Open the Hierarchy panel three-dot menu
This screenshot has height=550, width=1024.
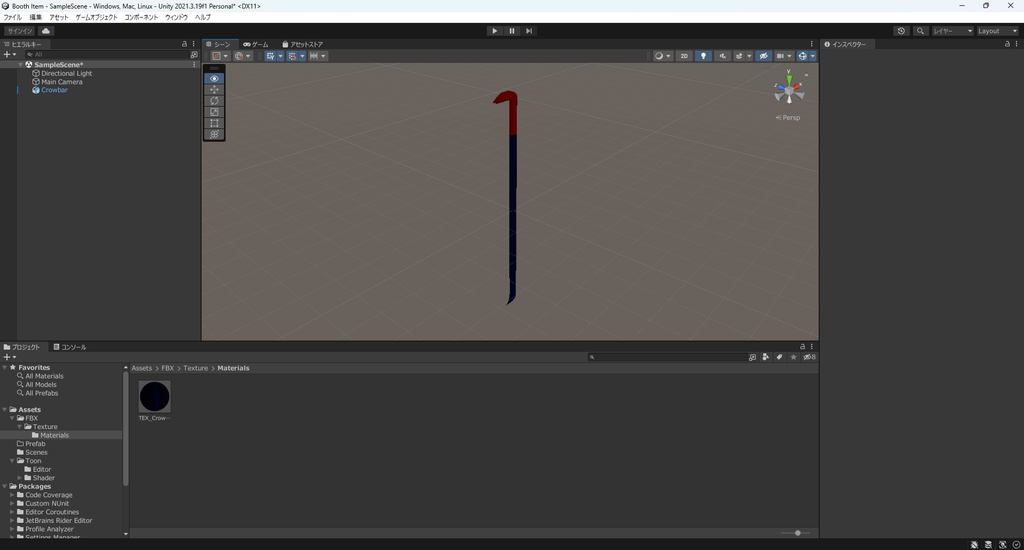pyautogui.click(x=193, y=44)
